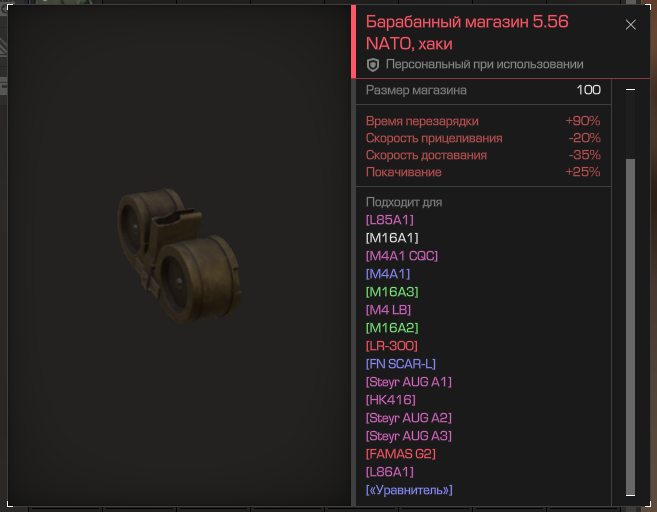
Task: Select the [M4A1 CQC] compatibility entry
Action: 402,256
